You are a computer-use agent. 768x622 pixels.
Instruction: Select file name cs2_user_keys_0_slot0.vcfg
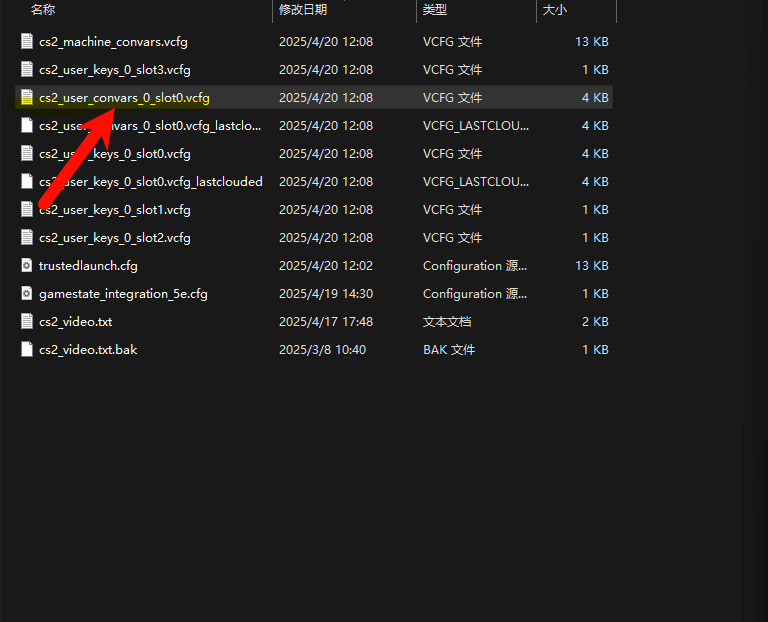pos(115,154)
